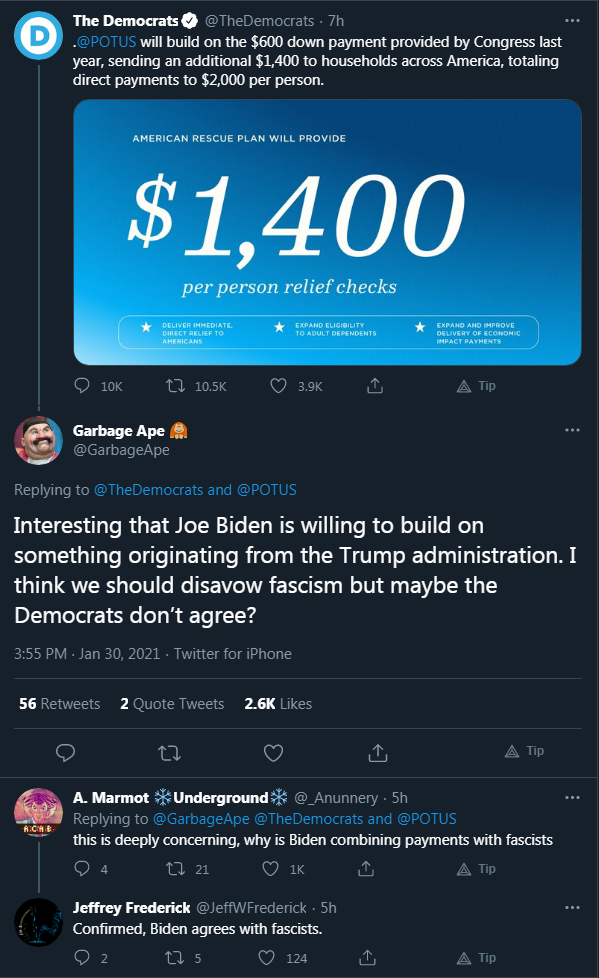599x978 pixels.
Task: View the 2 Quote Tweets
Action: [172, 704]
